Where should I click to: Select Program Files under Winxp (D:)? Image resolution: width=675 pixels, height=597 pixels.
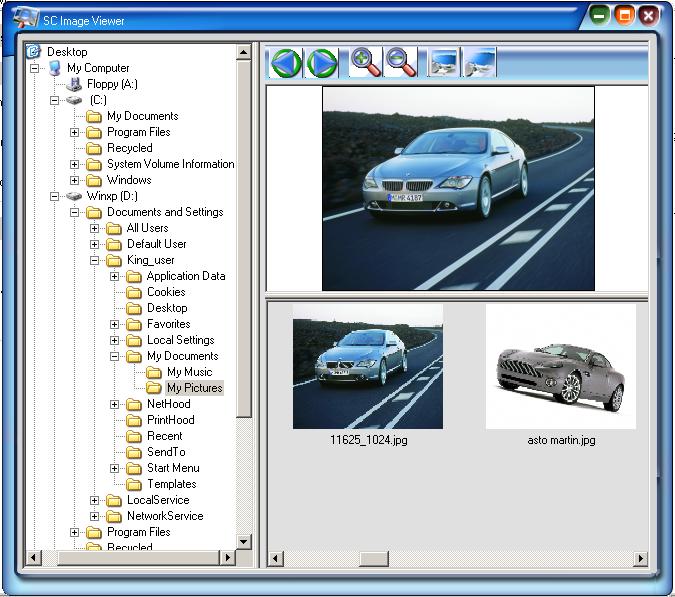click(x=139, y=532)
